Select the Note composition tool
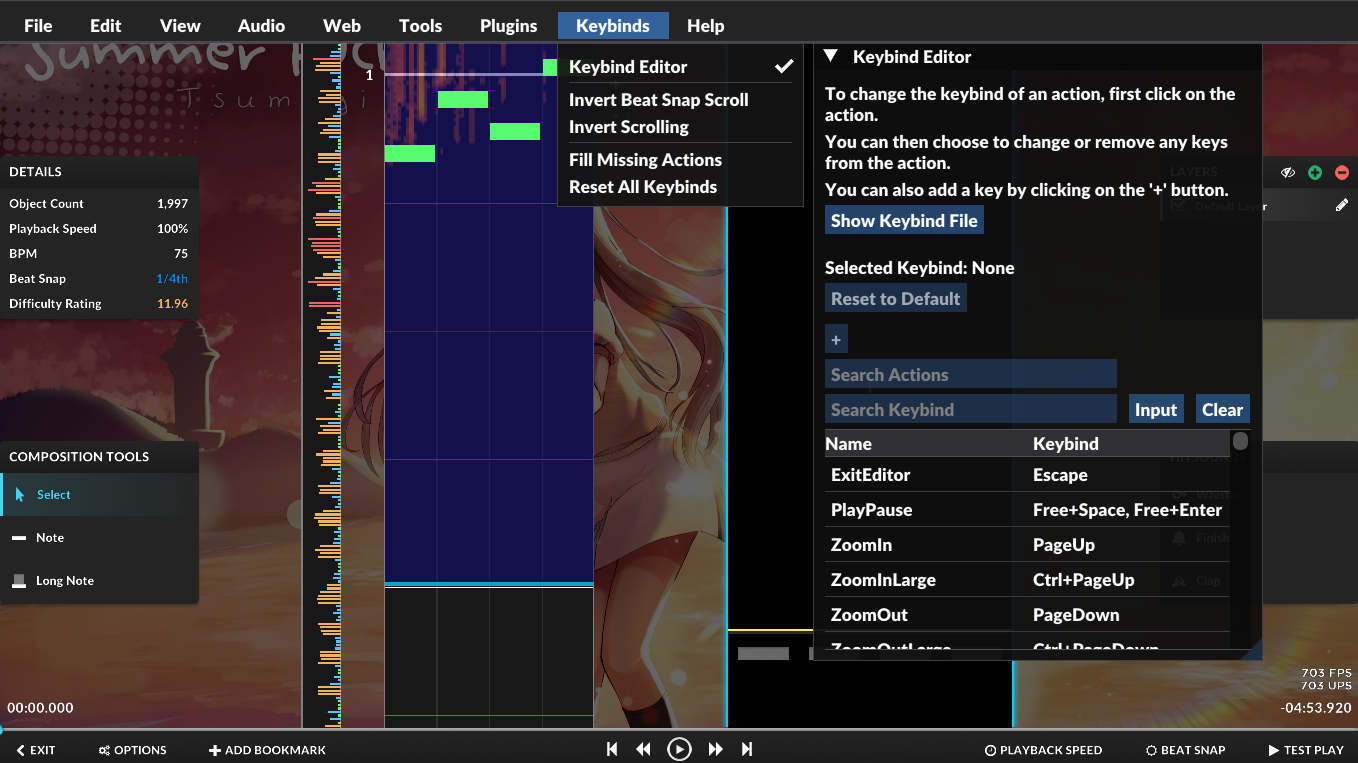 click(x=50, y=538)
